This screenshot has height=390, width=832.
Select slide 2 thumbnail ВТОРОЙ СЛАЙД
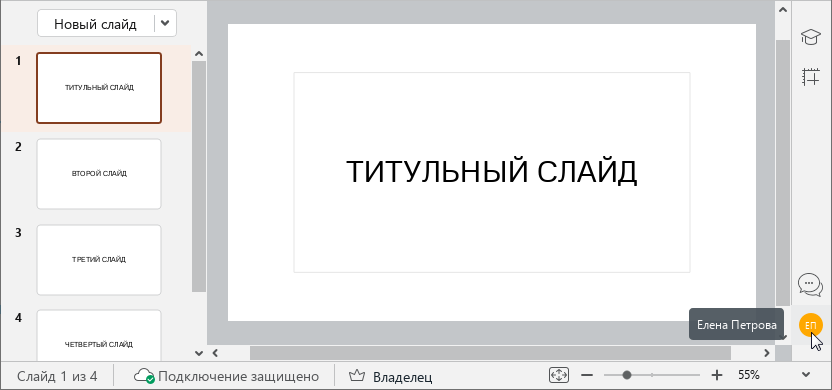click(99, 174)
